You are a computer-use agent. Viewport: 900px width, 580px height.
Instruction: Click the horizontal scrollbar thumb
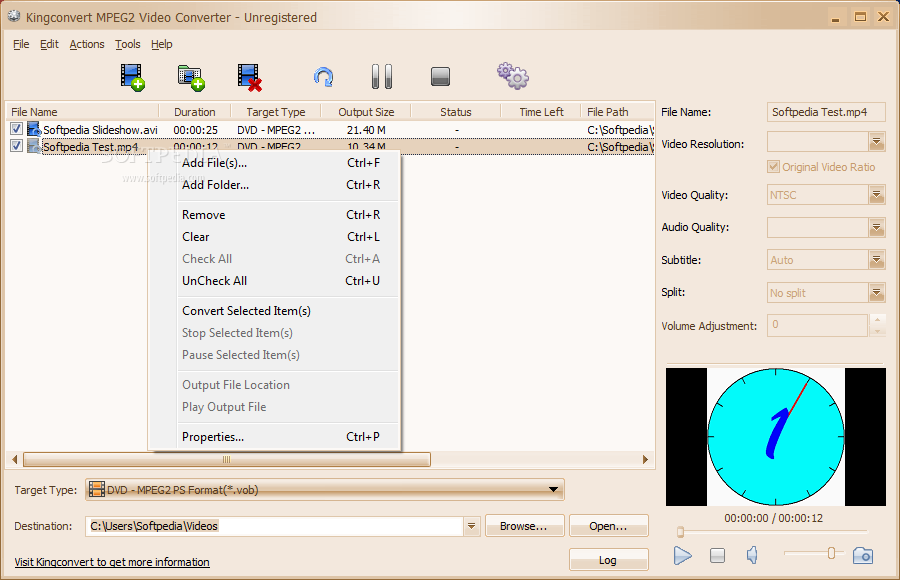(227, 459)
